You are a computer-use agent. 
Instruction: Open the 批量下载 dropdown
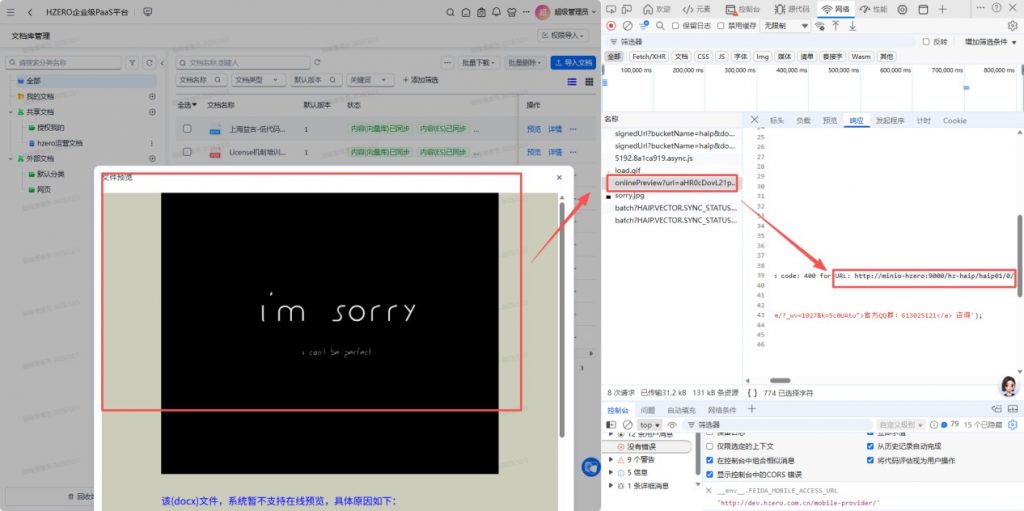(478, 62)
